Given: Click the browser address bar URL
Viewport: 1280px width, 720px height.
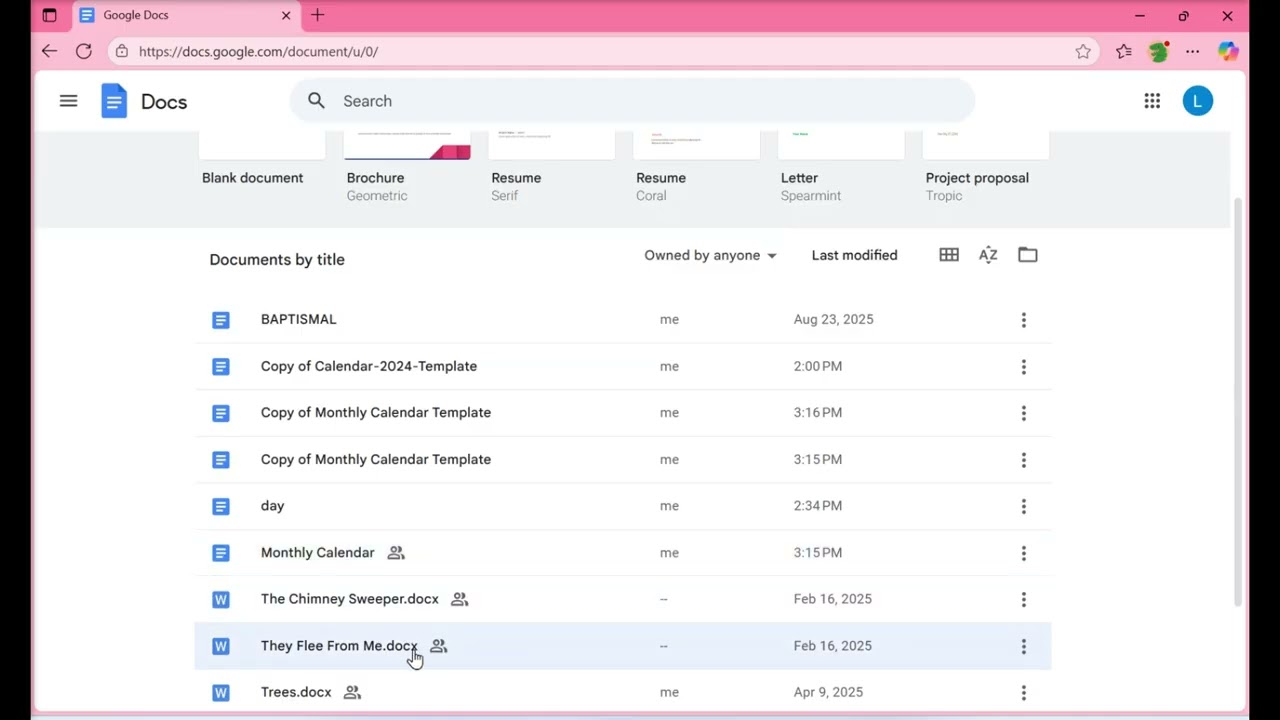Looking at the screenshot, I should pos(258,51).
